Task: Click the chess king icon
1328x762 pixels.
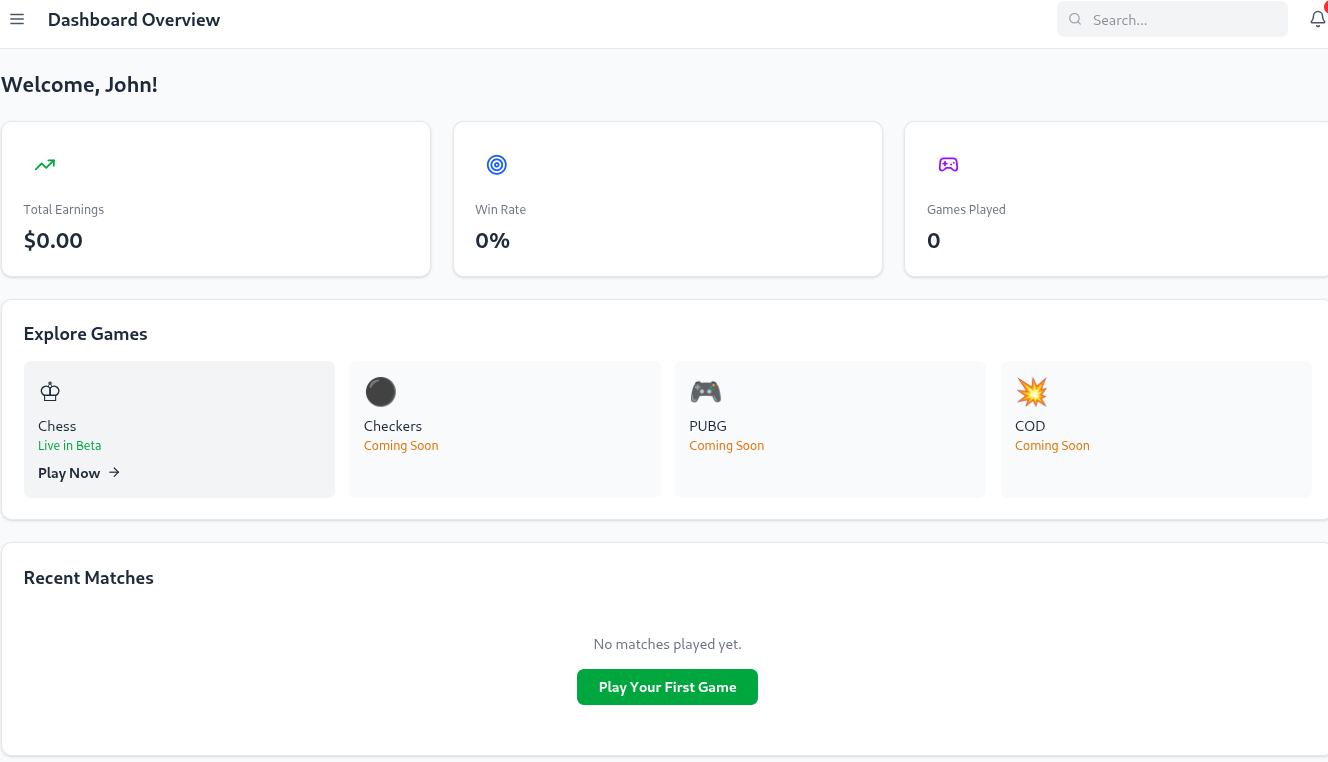Action: click(x=50, y=392)
